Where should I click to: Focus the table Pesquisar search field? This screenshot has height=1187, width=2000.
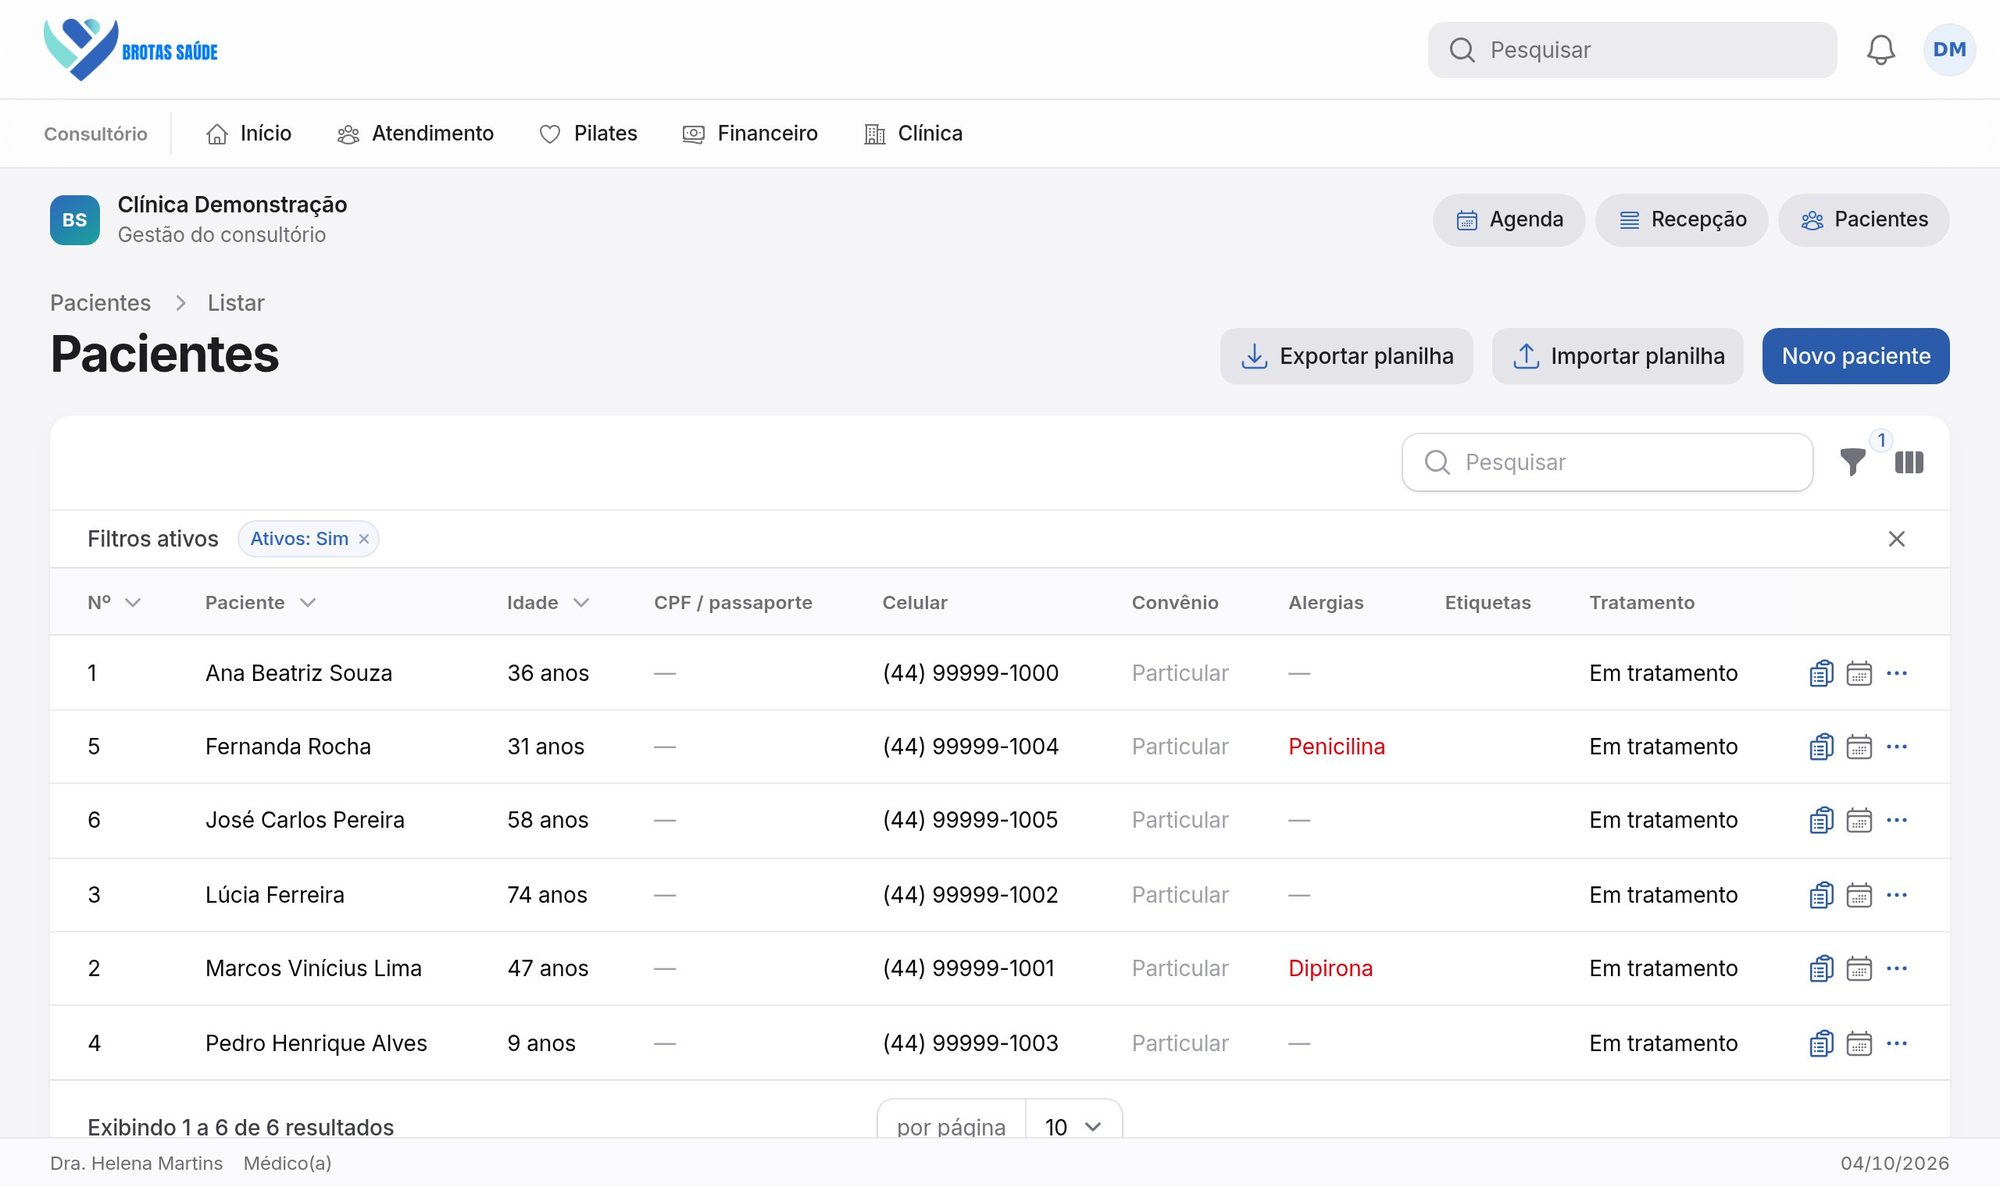[1607, 462]
